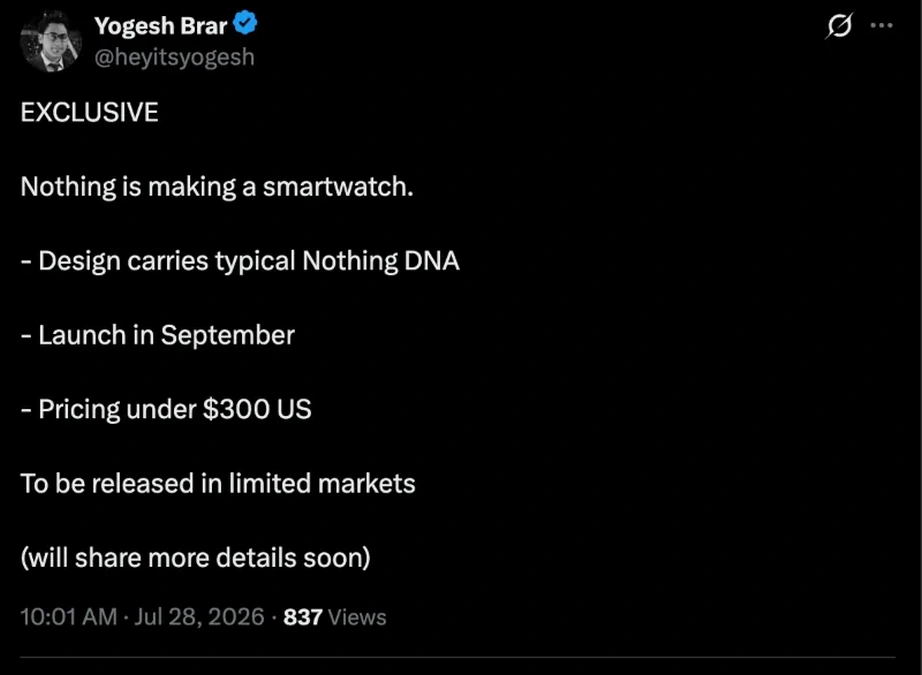Image resolution: width=922 pixels, height=675 pixels.
Task: Click the word 'smartwatch' in the post
Action: (335, 186)
